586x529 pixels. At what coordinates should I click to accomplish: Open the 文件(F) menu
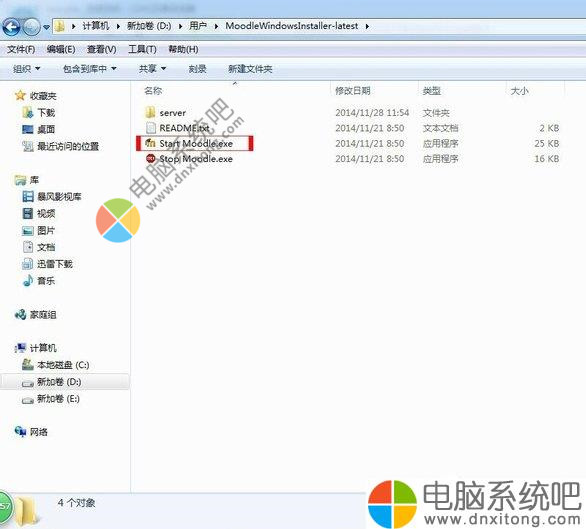[21, 49]
